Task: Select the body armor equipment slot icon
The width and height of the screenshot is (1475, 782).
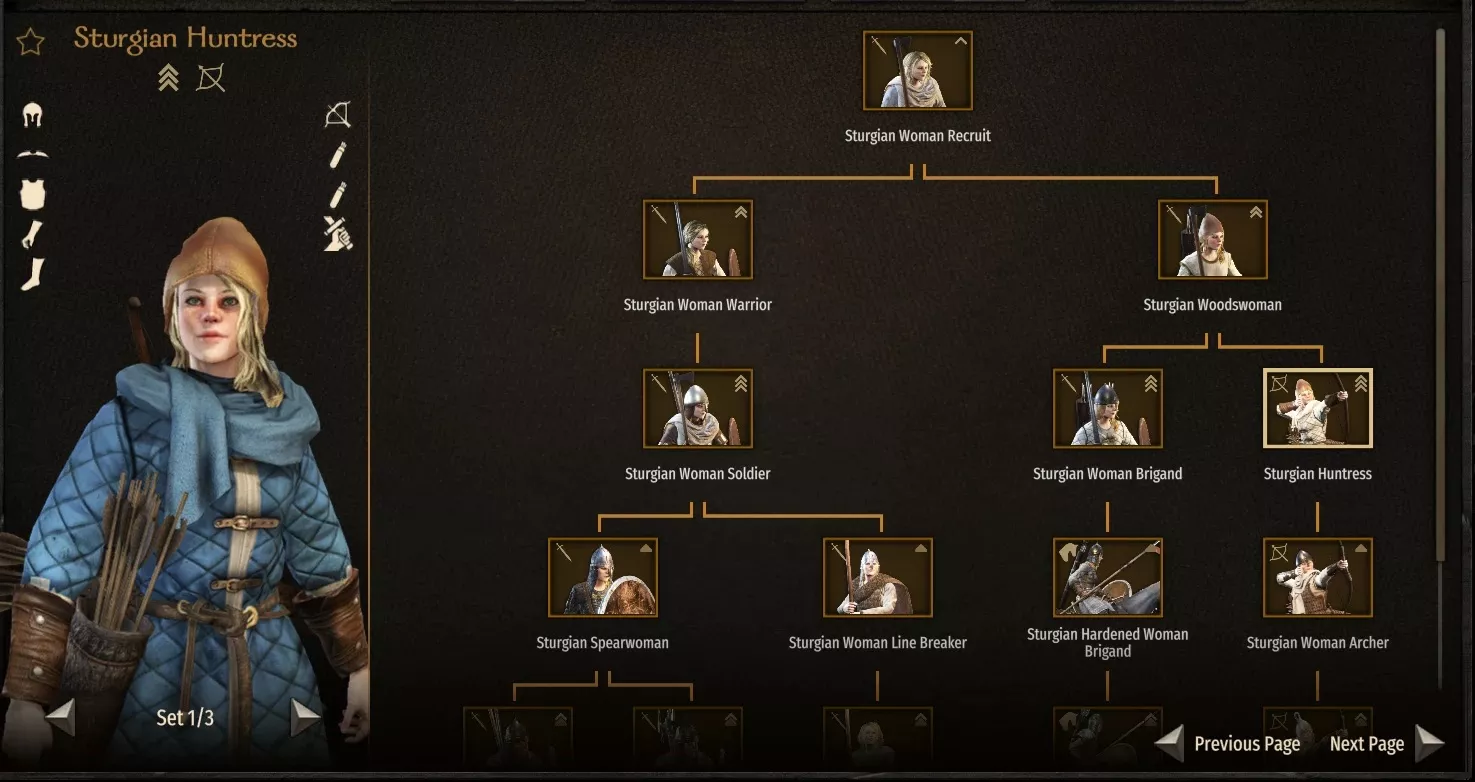Action: tap(33, 194)
